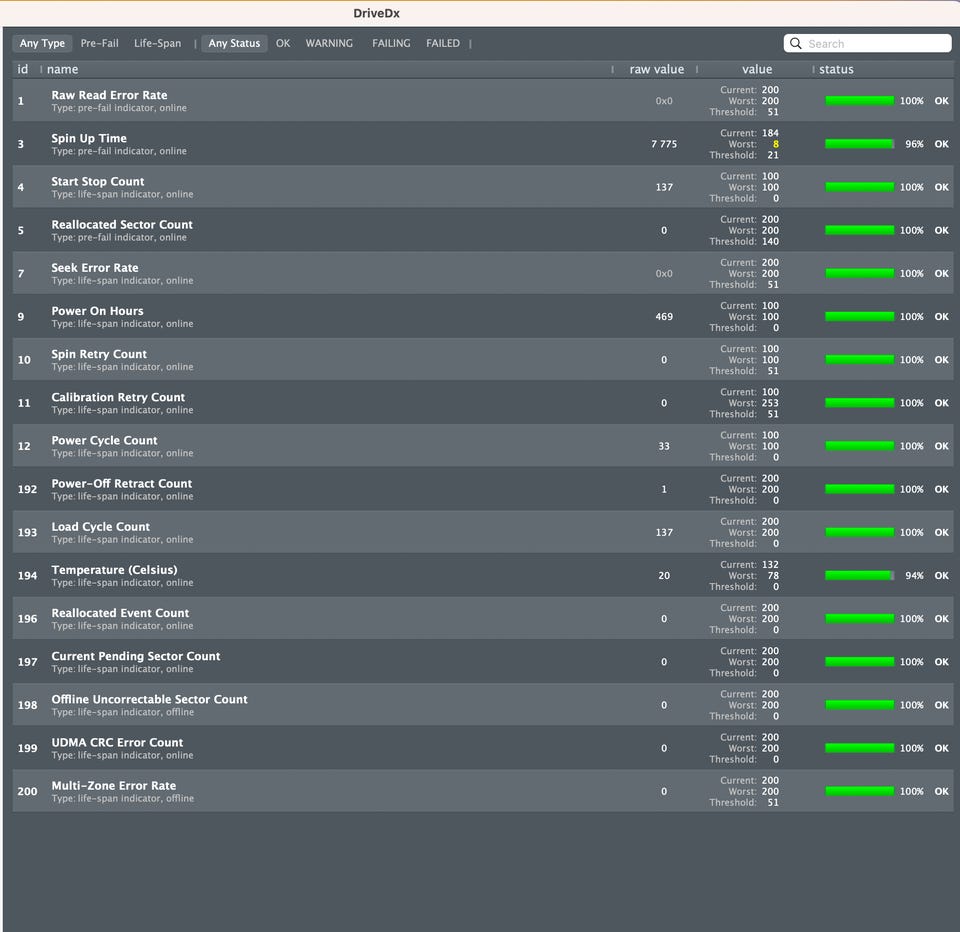Filter by Life-Span indicator type
This screenshot has height=932, width=960.
pos(157,43)
